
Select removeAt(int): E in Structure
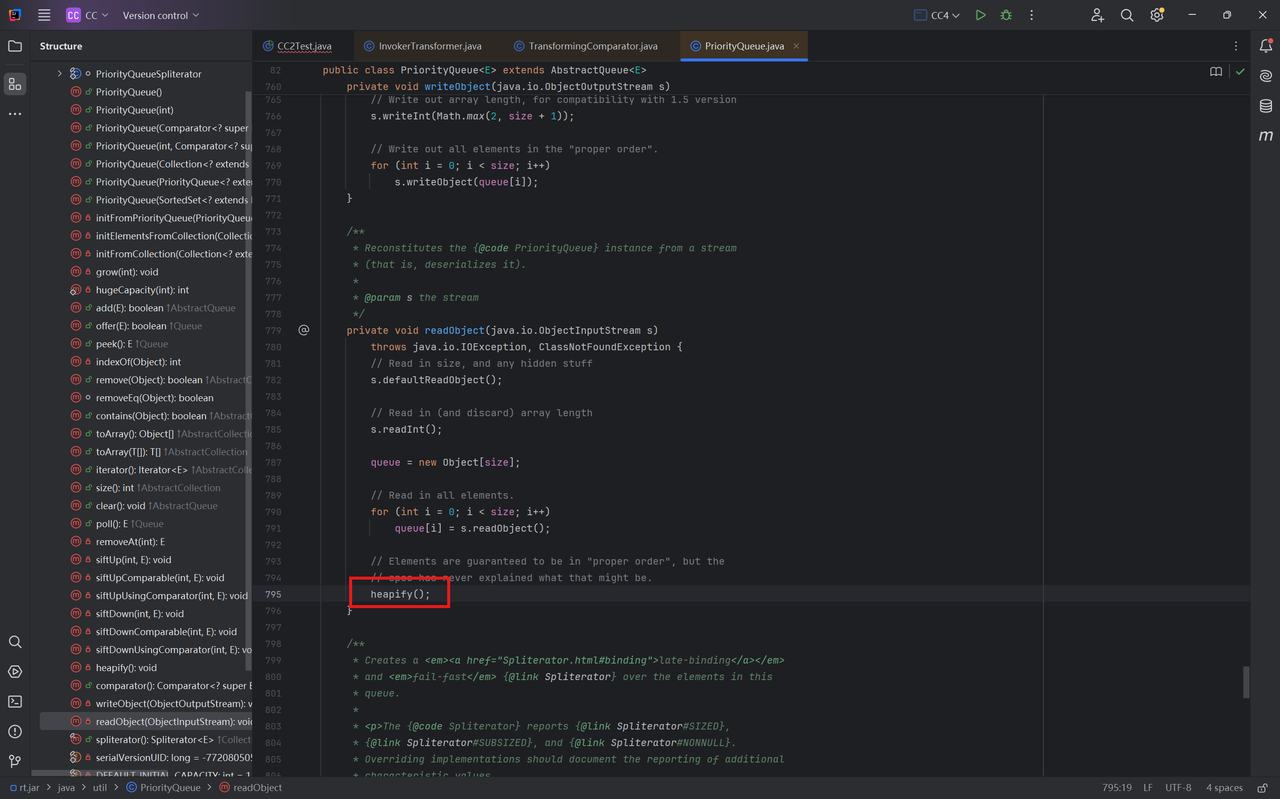(x=130, y=542)
